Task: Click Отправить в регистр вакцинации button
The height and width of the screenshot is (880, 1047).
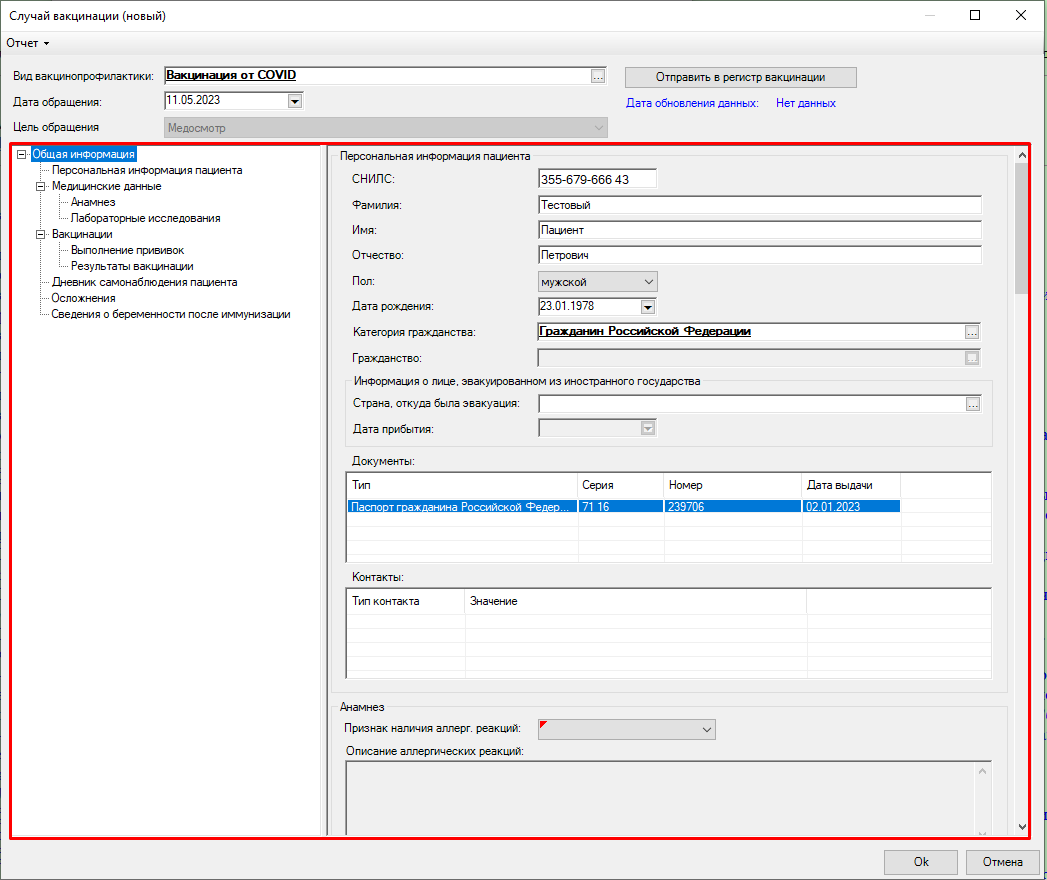Action: click(x=741, y=77)
